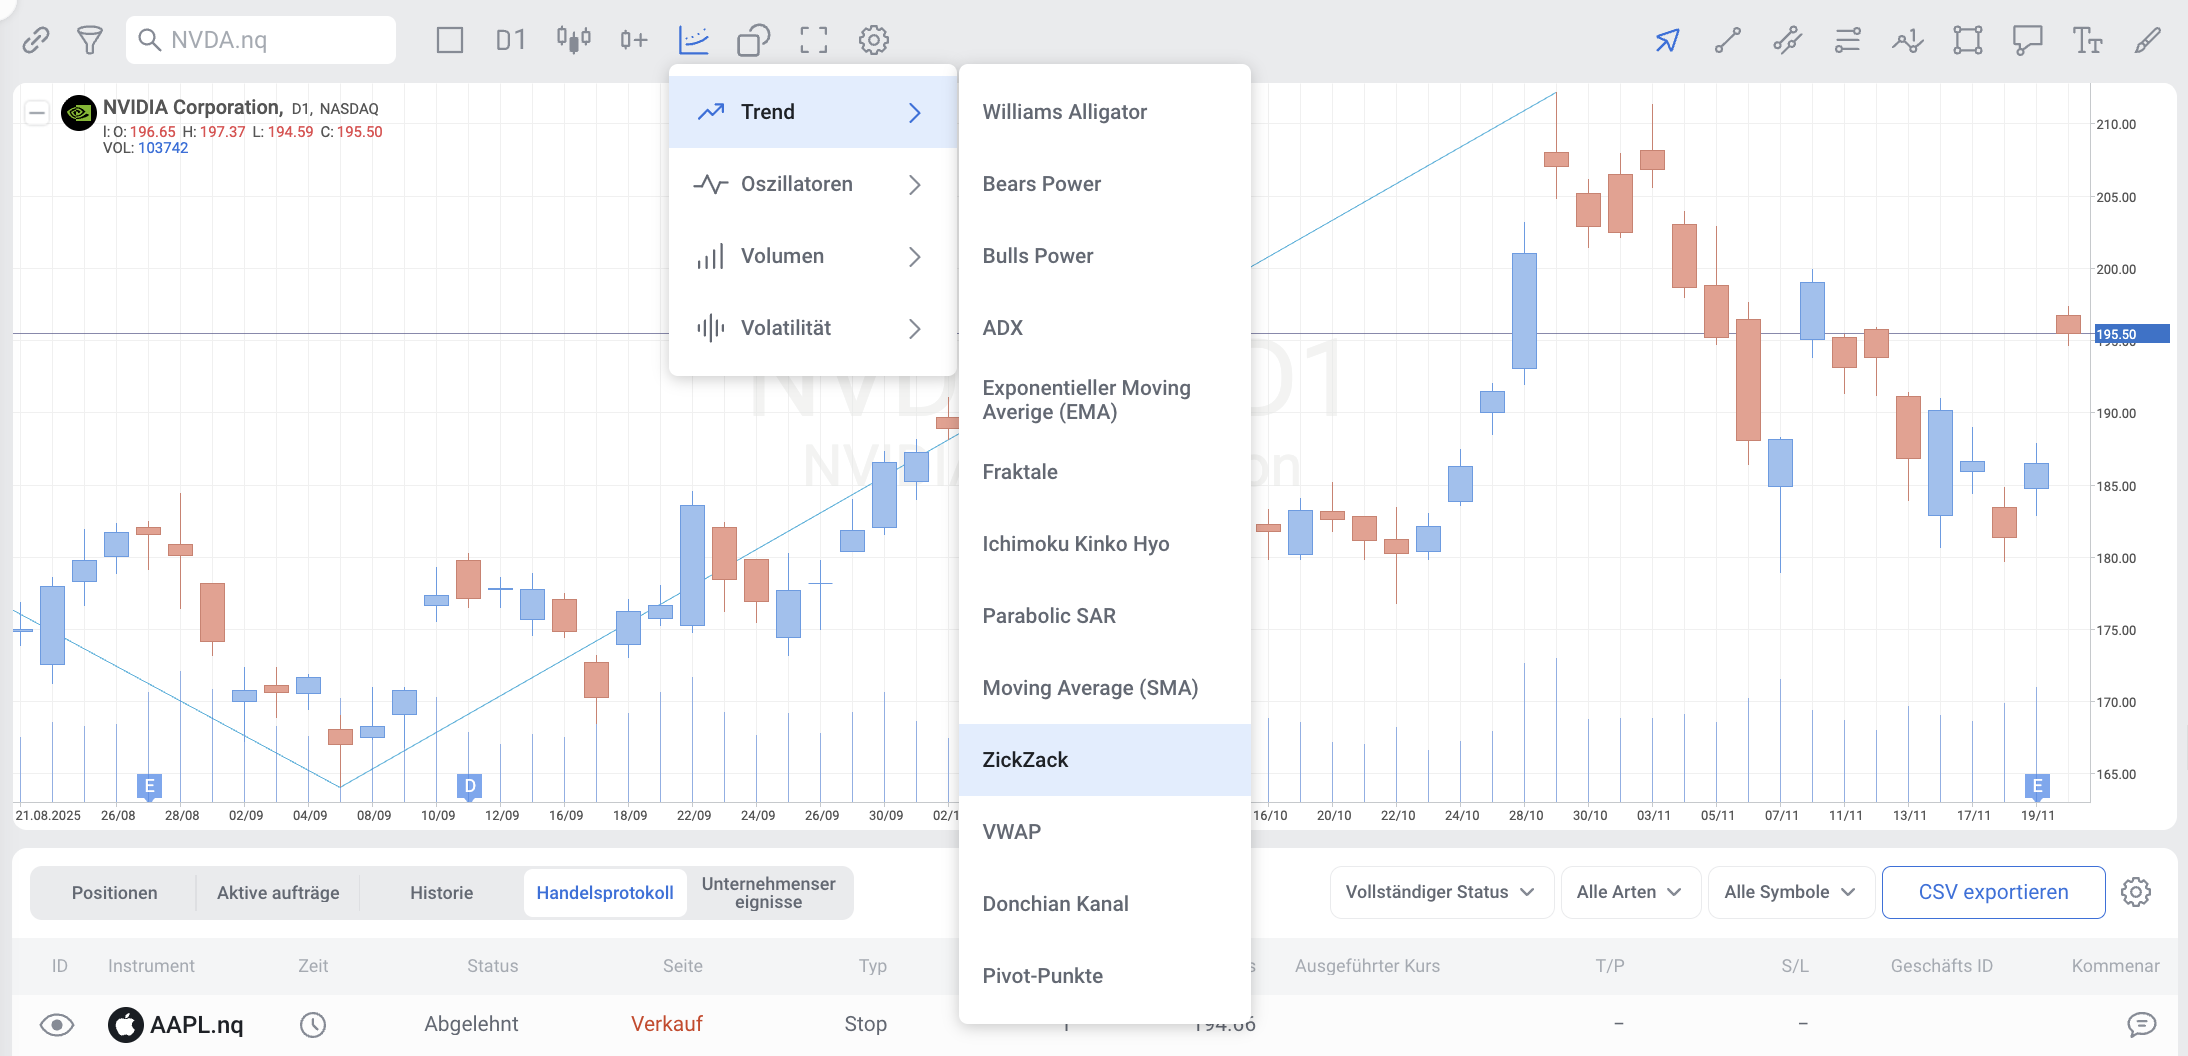The height and width of the screenshot is (1056, 2188).
Task: Open chart settings gear in top toolbar
Action: click(x=874, y=40)
